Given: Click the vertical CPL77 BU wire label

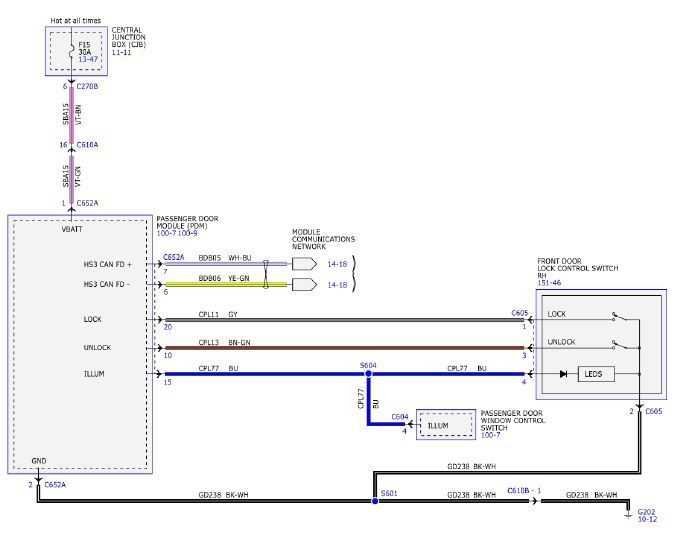Looking at the screenshot, I should click(368, 399).
